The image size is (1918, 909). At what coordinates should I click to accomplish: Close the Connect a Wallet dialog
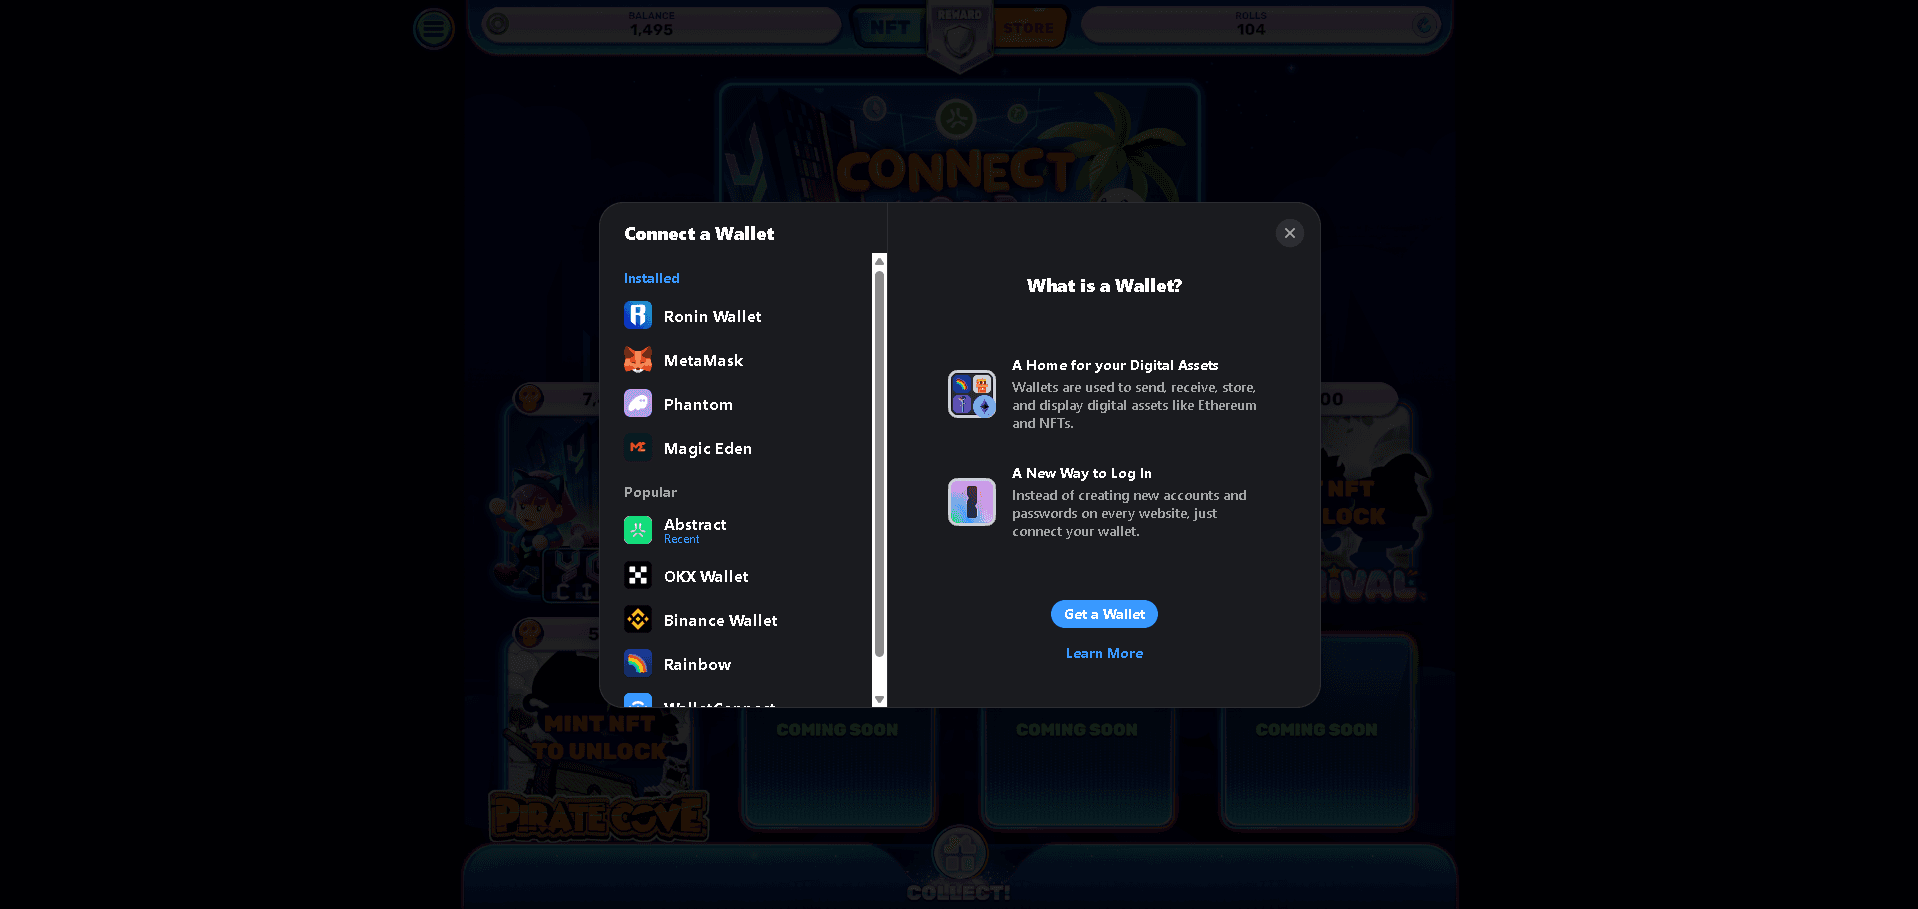click(1289, 233)
